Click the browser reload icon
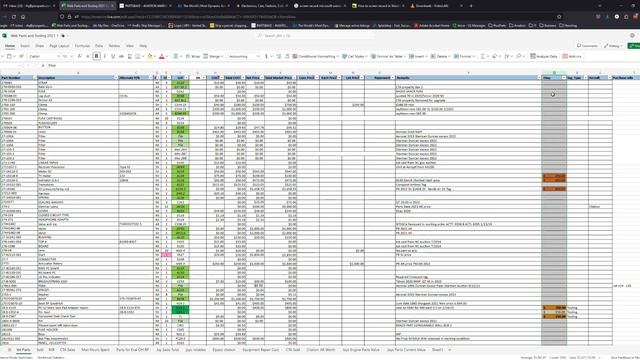 click(x=14, y=17)
